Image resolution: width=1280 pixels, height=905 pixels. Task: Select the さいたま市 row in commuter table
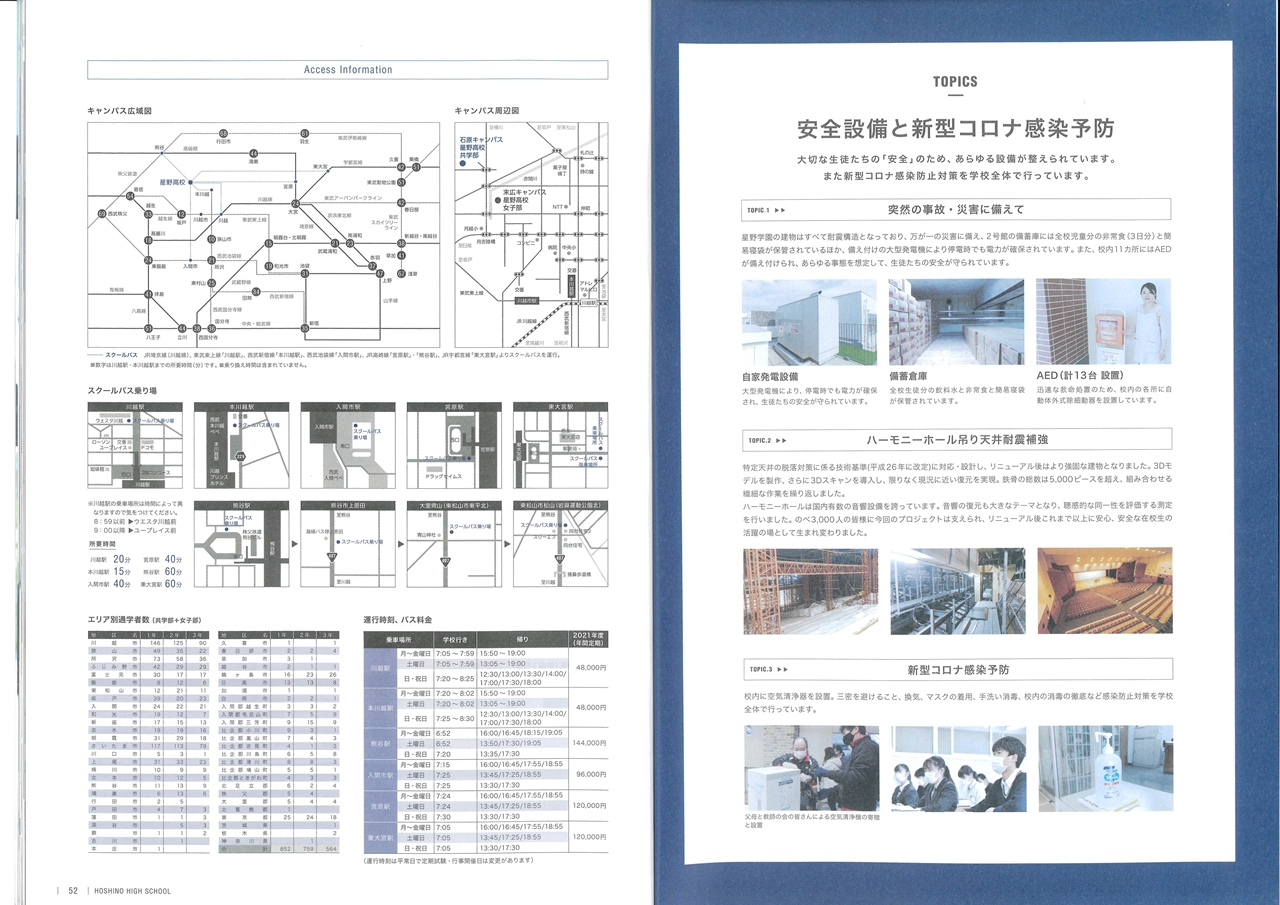[x=149, y=745]
